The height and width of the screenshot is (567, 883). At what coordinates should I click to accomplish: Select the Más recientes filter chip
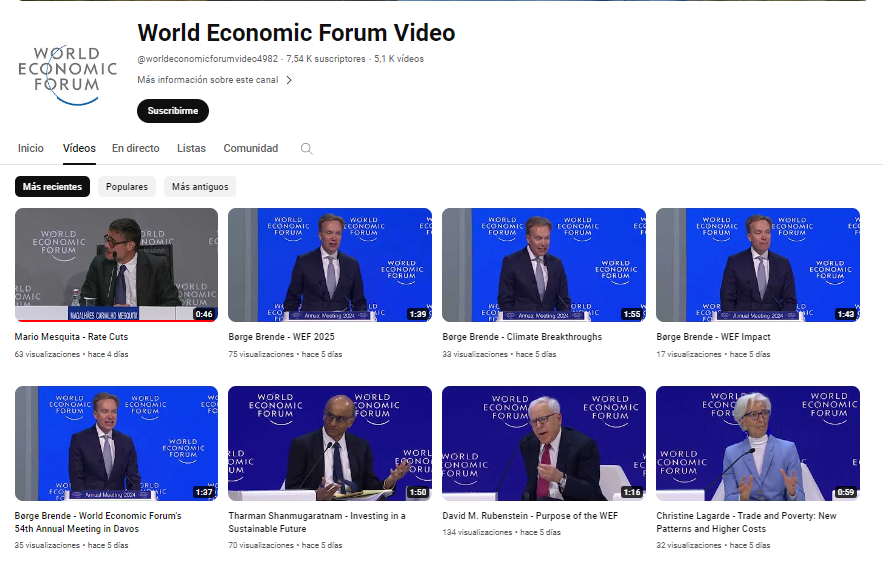click(52, 186)
